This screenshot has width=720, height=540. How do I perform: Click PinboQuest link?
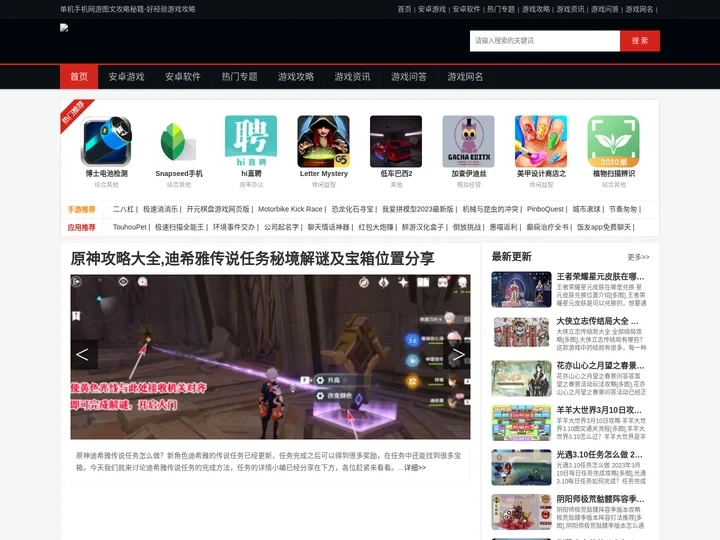tap(545, 209)
